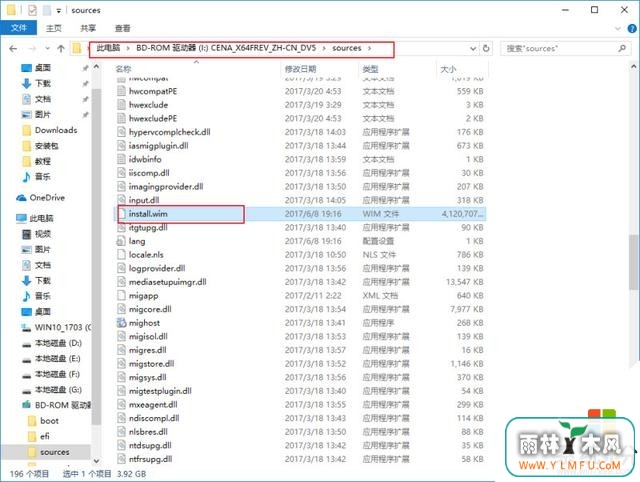
Task: Open quick access toolbar customize dropdown
Action: pos(59,11)
